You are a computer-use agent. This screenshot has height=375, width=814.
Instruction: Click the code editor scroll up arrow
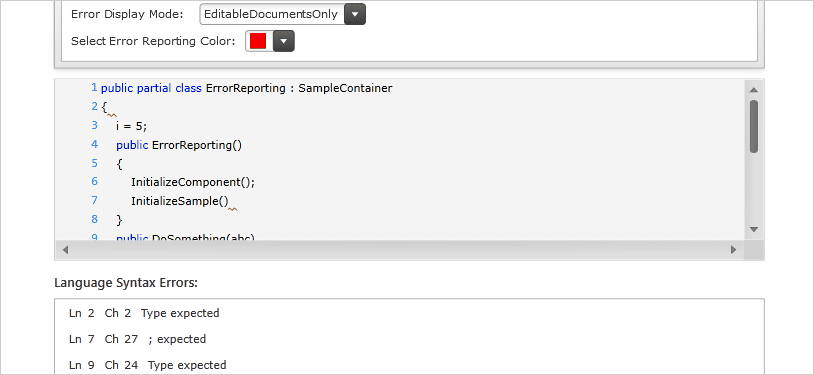click(x=754, y=90)
